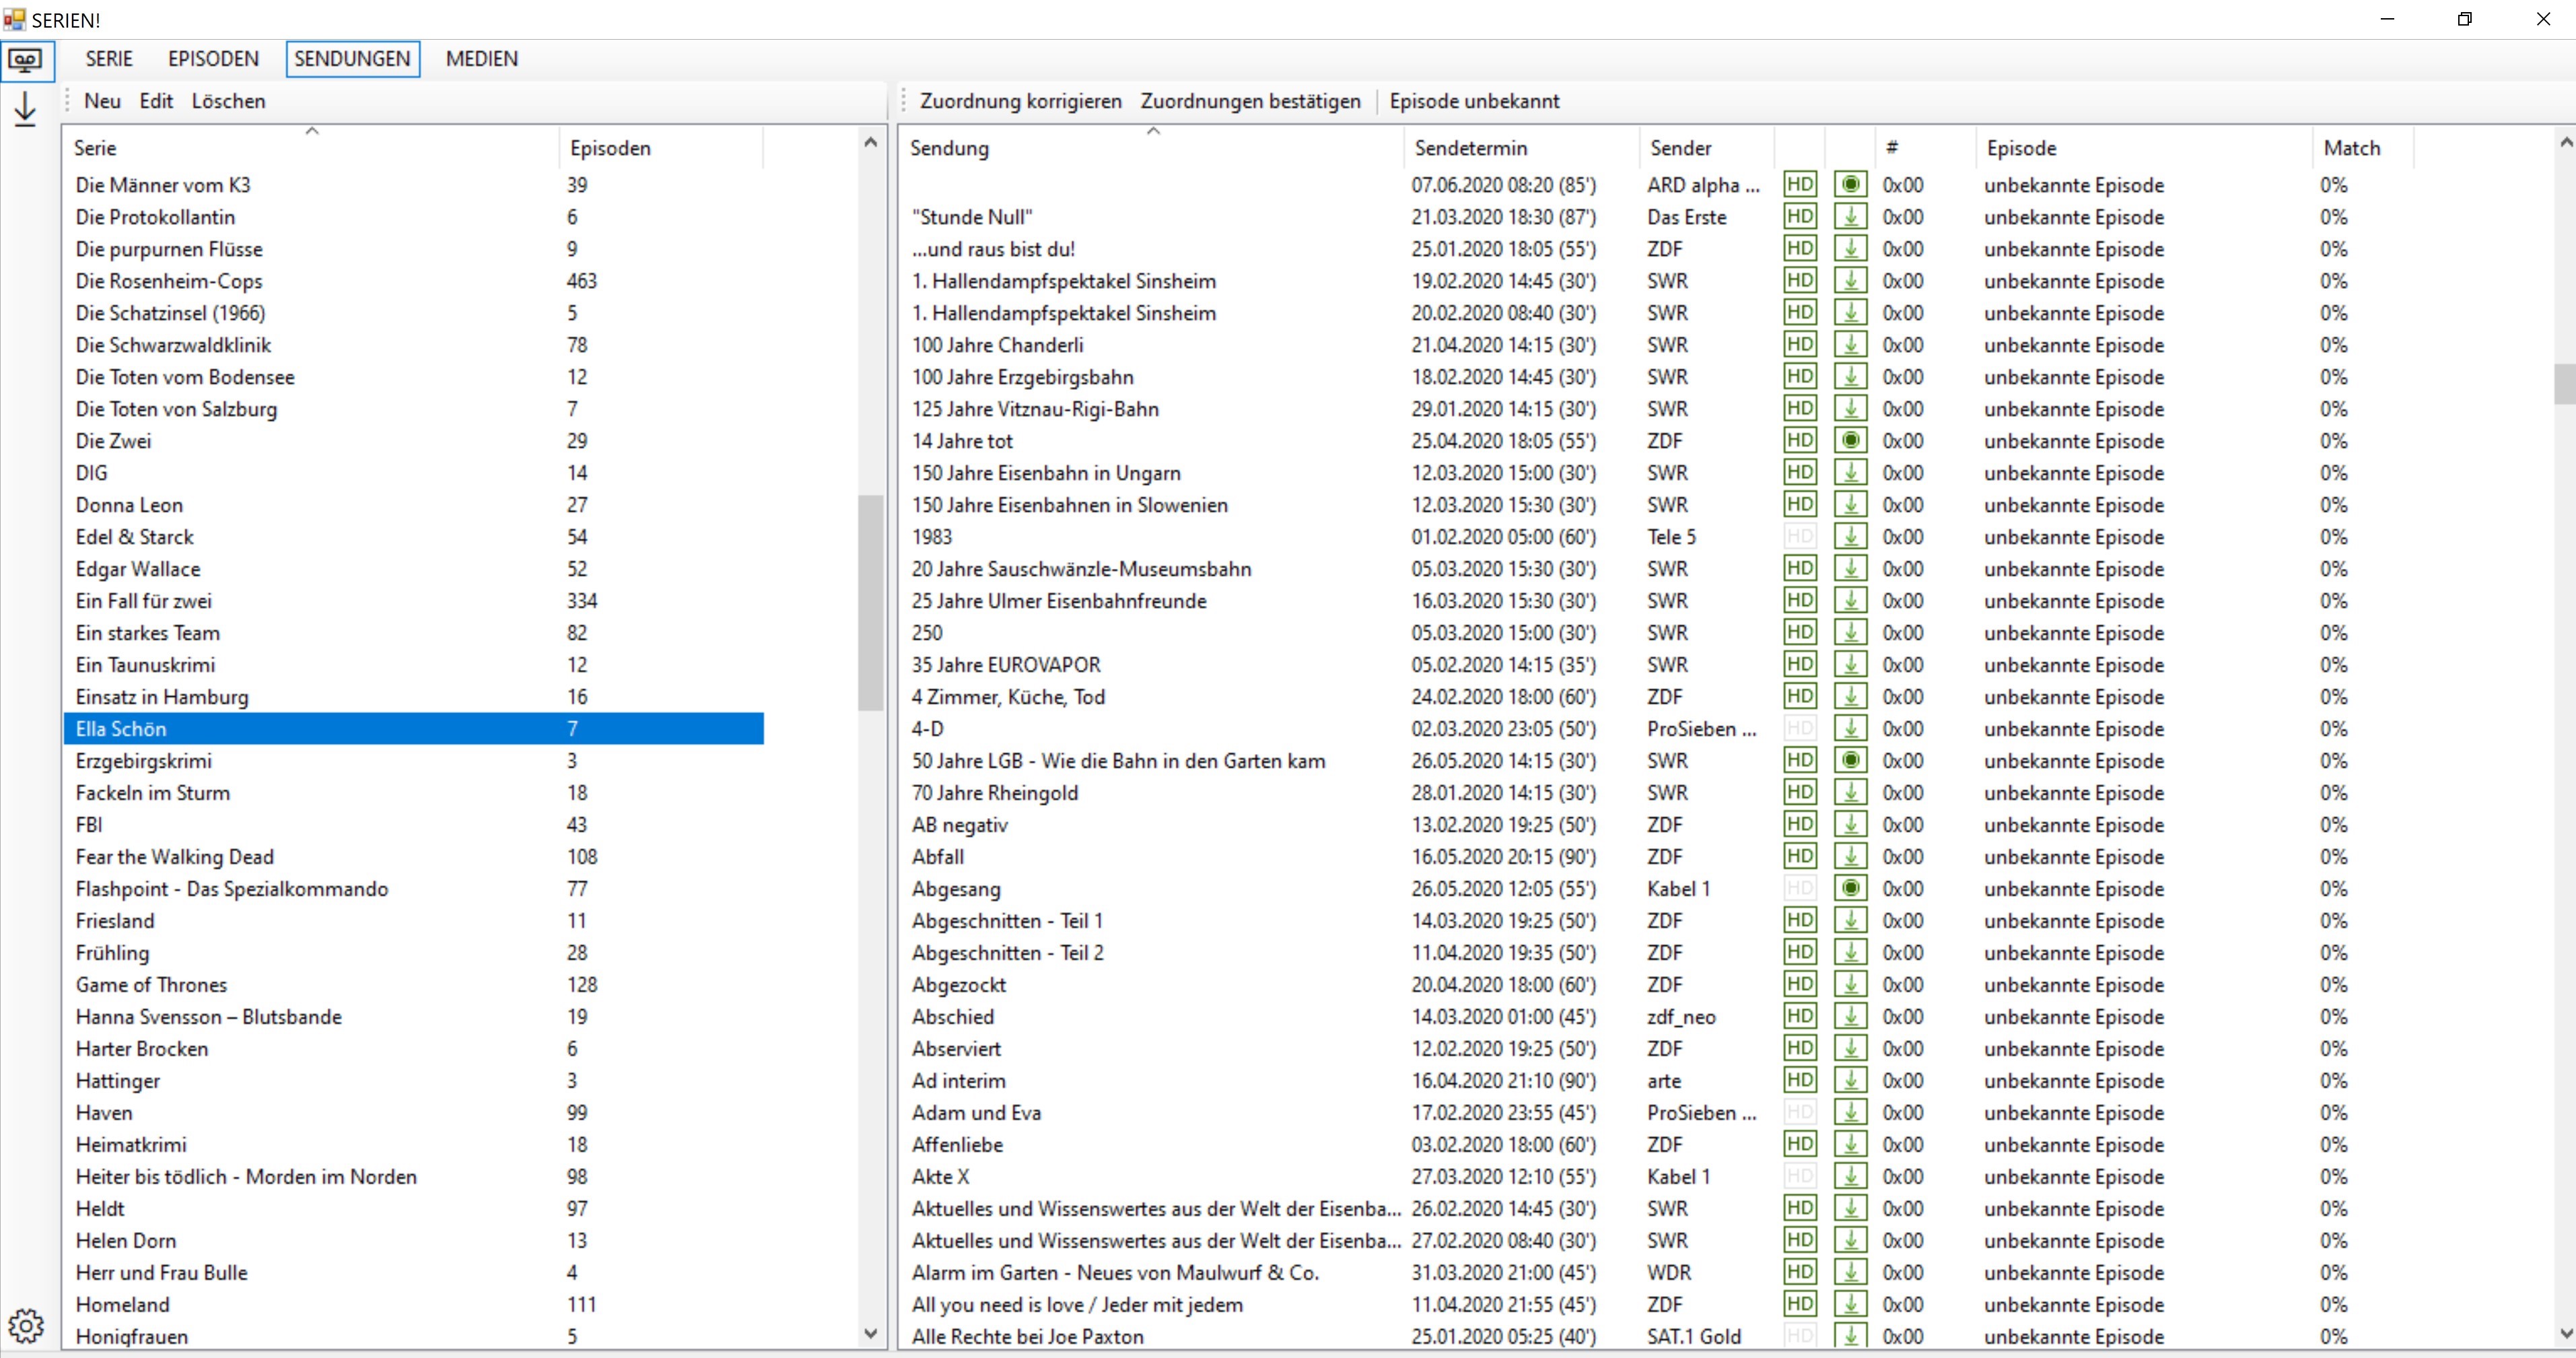2576x1358 pixels.
Task: Toggle faded HD badge in '1983' row
Action: tap(1799, 536)
